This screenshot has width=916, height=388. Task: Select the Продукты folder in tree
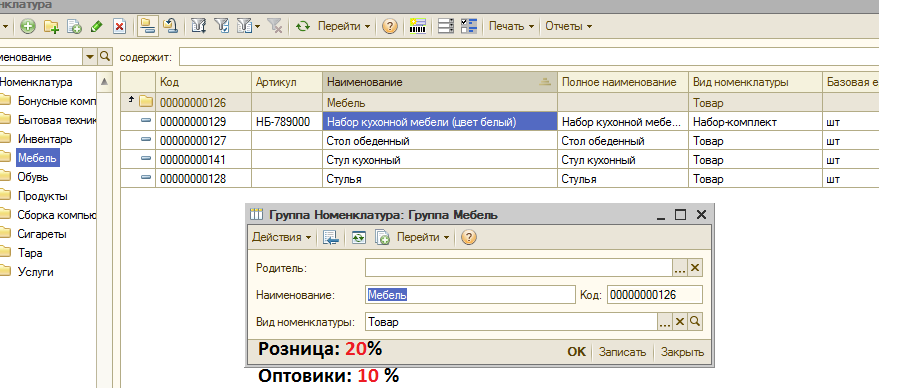[x=43, y=196]
